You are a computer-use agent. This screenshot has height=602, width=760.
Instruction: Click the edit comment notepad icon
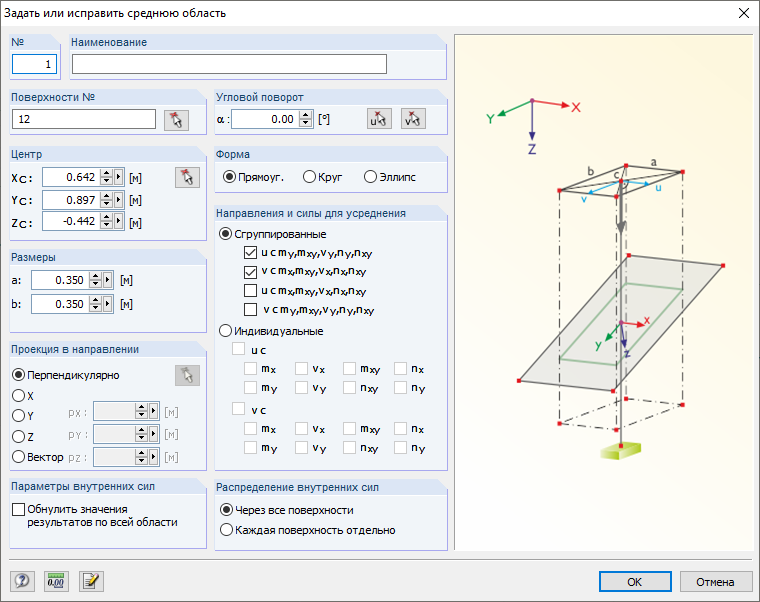tap(91, 581)
